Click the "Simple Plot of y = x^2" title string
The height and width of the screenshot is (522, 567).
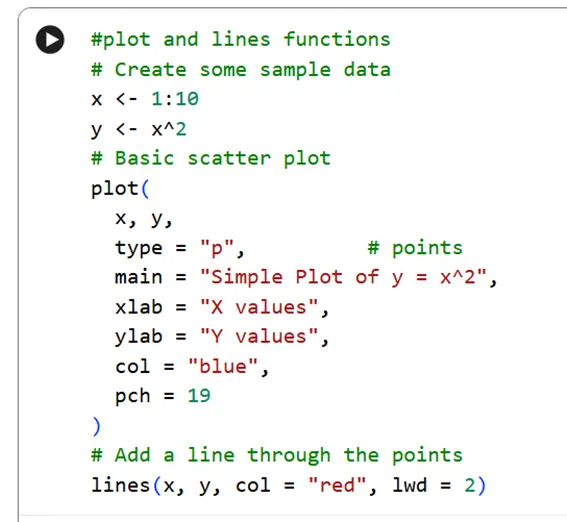(x=343, y=278)
